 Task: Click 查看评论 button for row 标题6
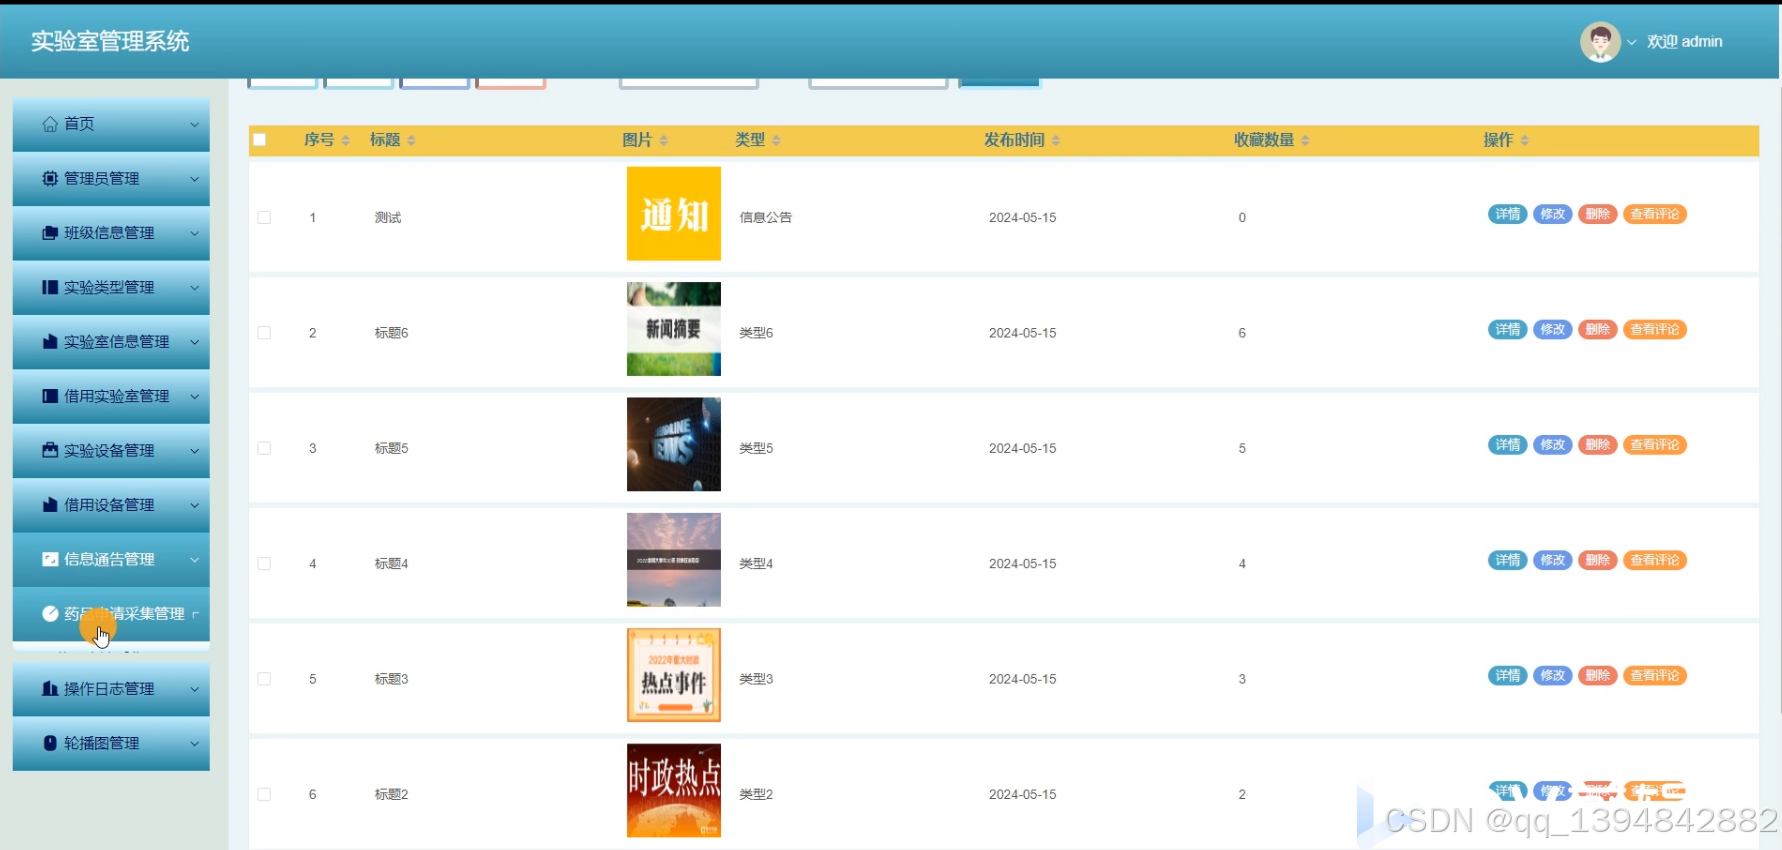[1655, 330]
